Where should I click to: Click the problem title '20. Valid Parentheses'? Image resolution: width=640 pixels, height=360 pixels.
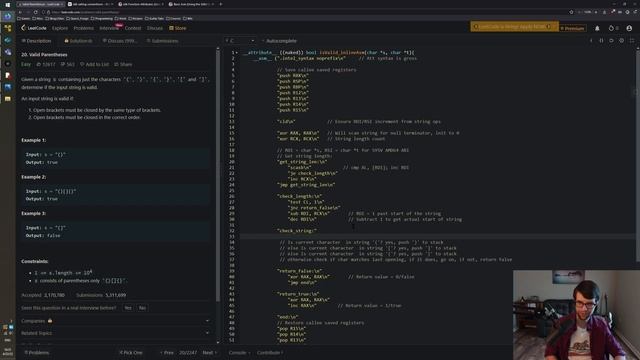44,55
